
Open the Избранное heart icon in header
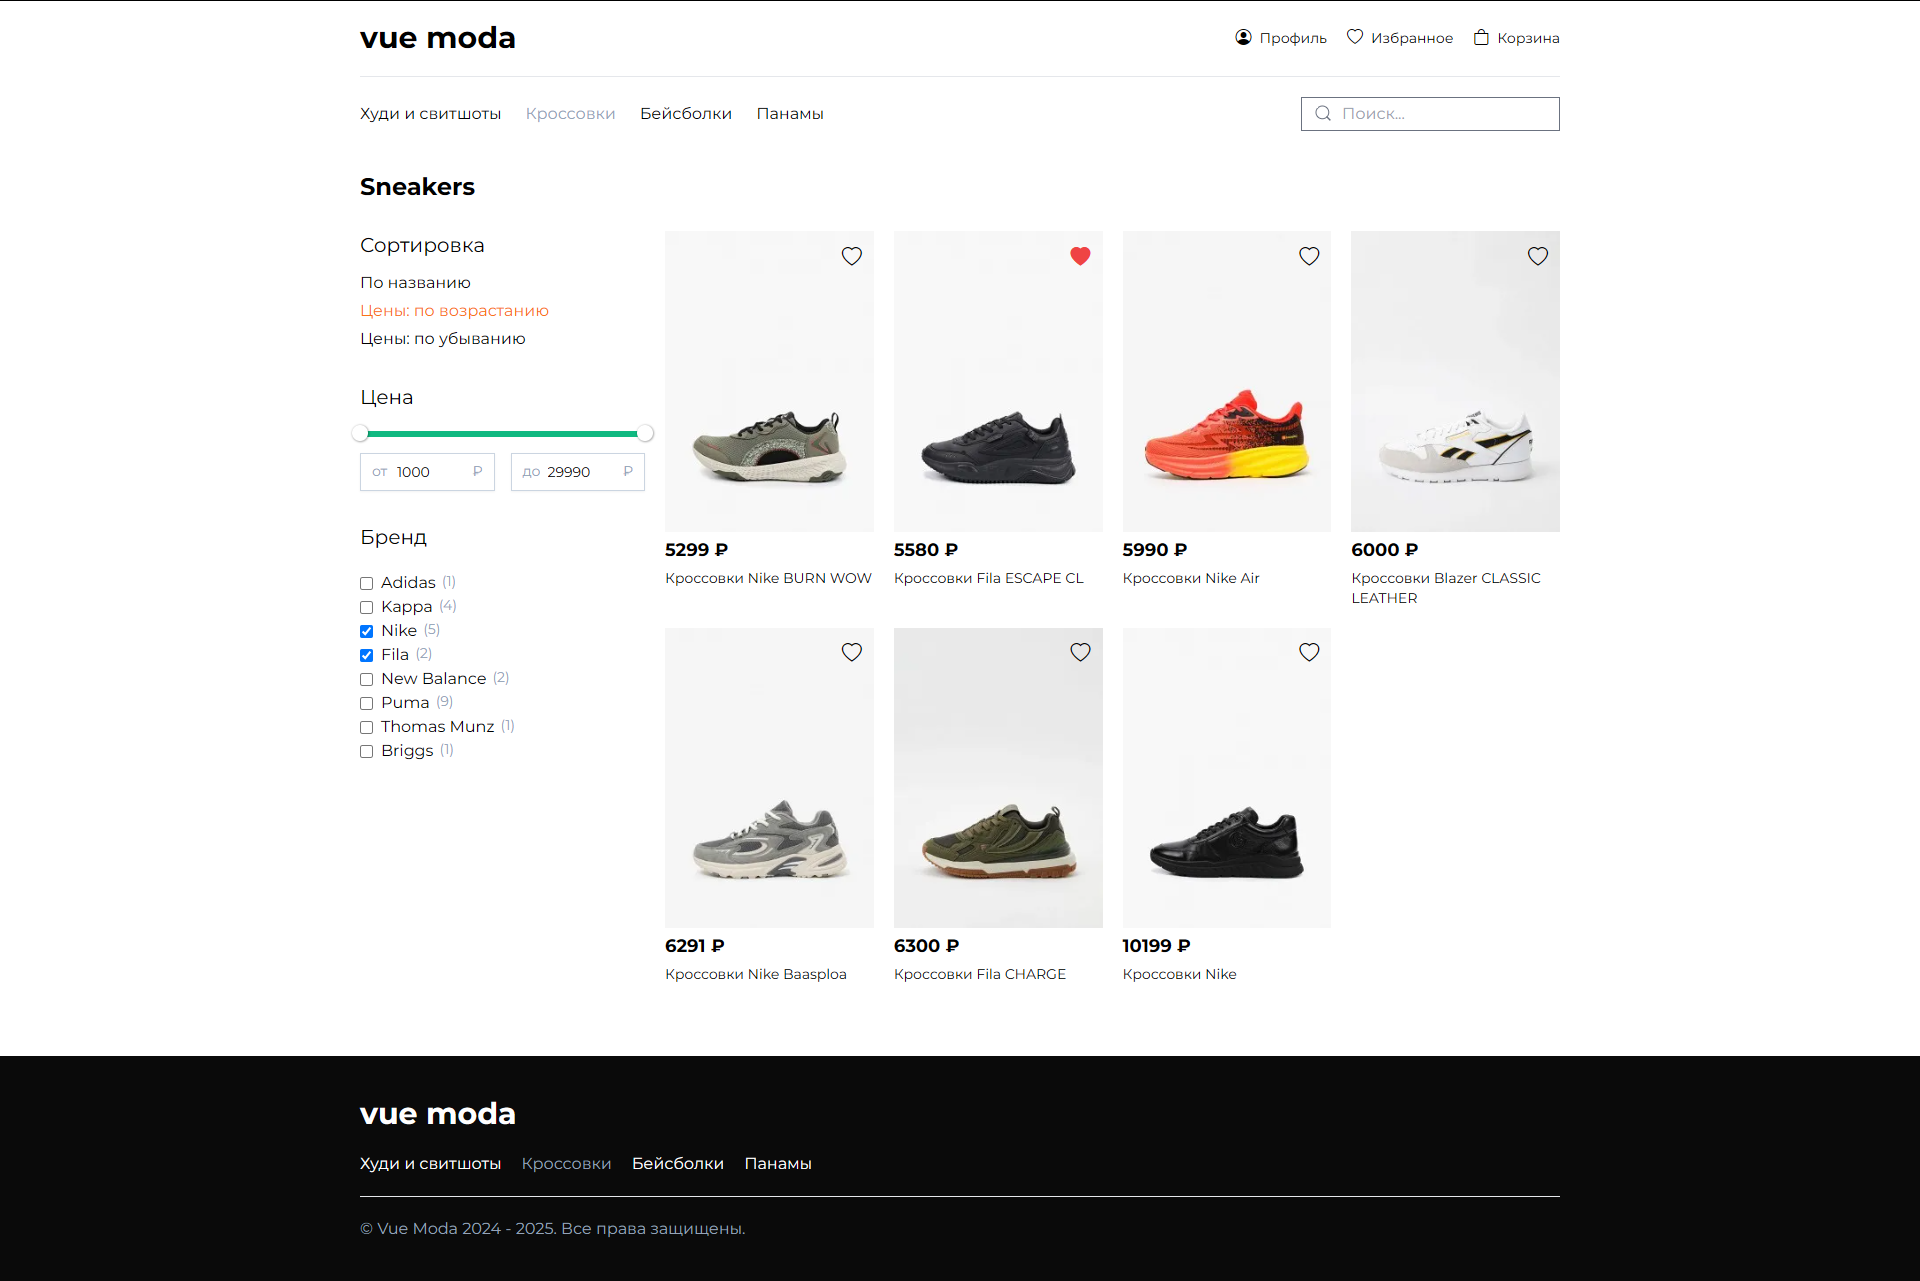pos(1355,37)
